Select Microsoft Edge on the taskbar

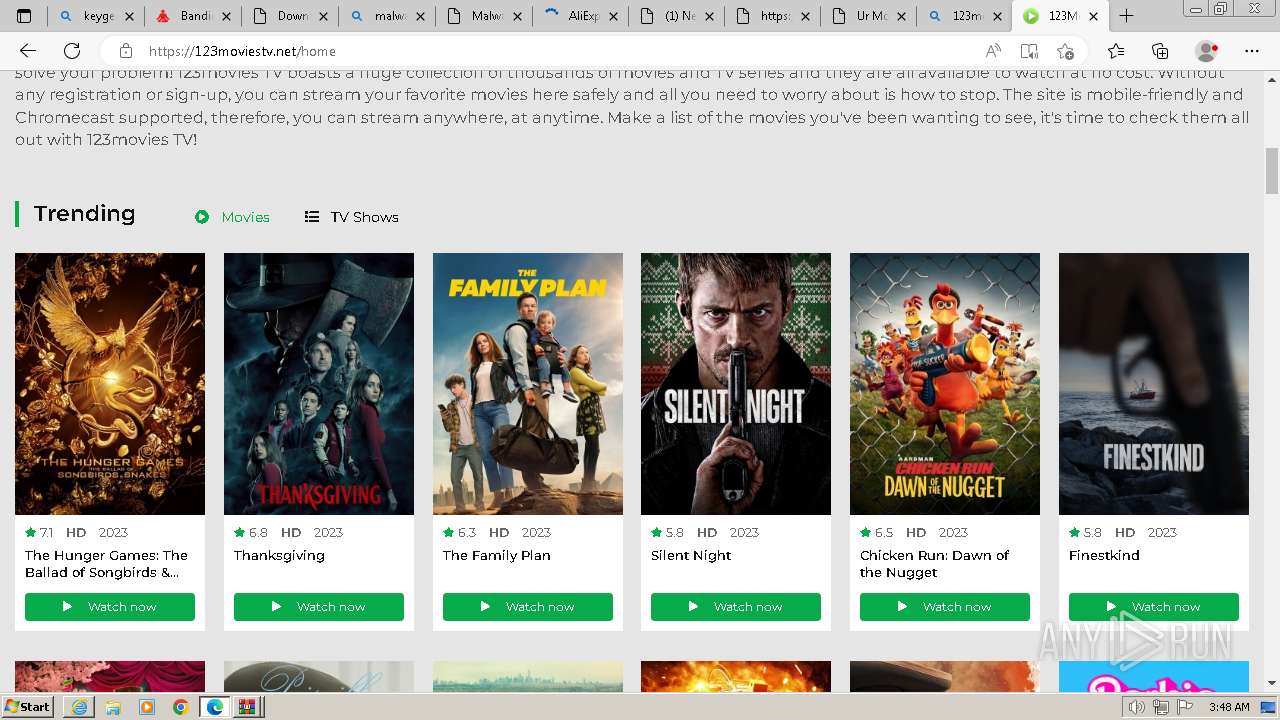pyautogui.click(x=214, y=707)
